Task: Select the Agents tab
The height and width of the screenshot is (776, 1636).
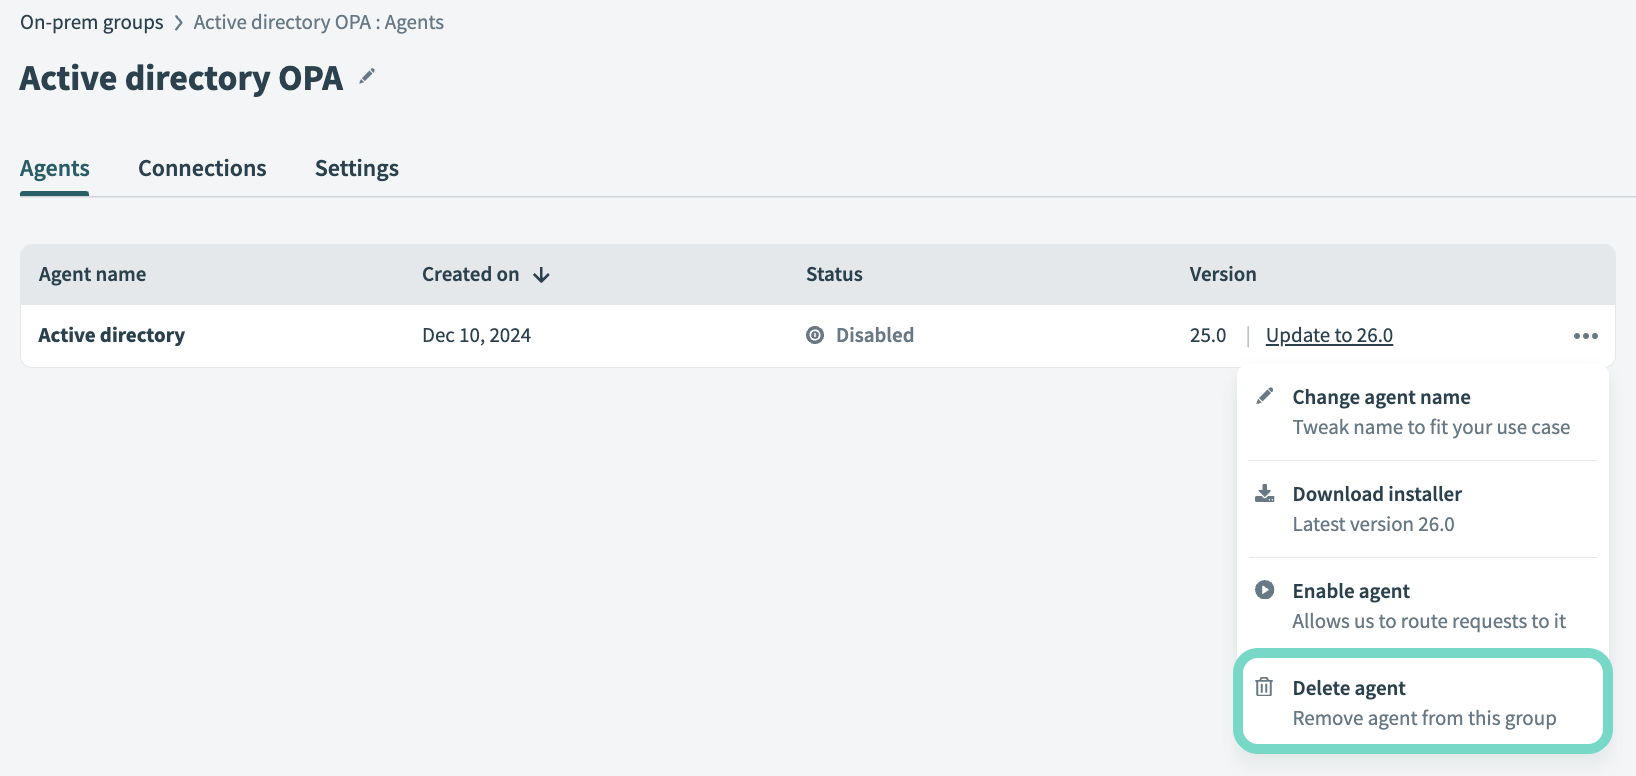Action: coord(55,168)
